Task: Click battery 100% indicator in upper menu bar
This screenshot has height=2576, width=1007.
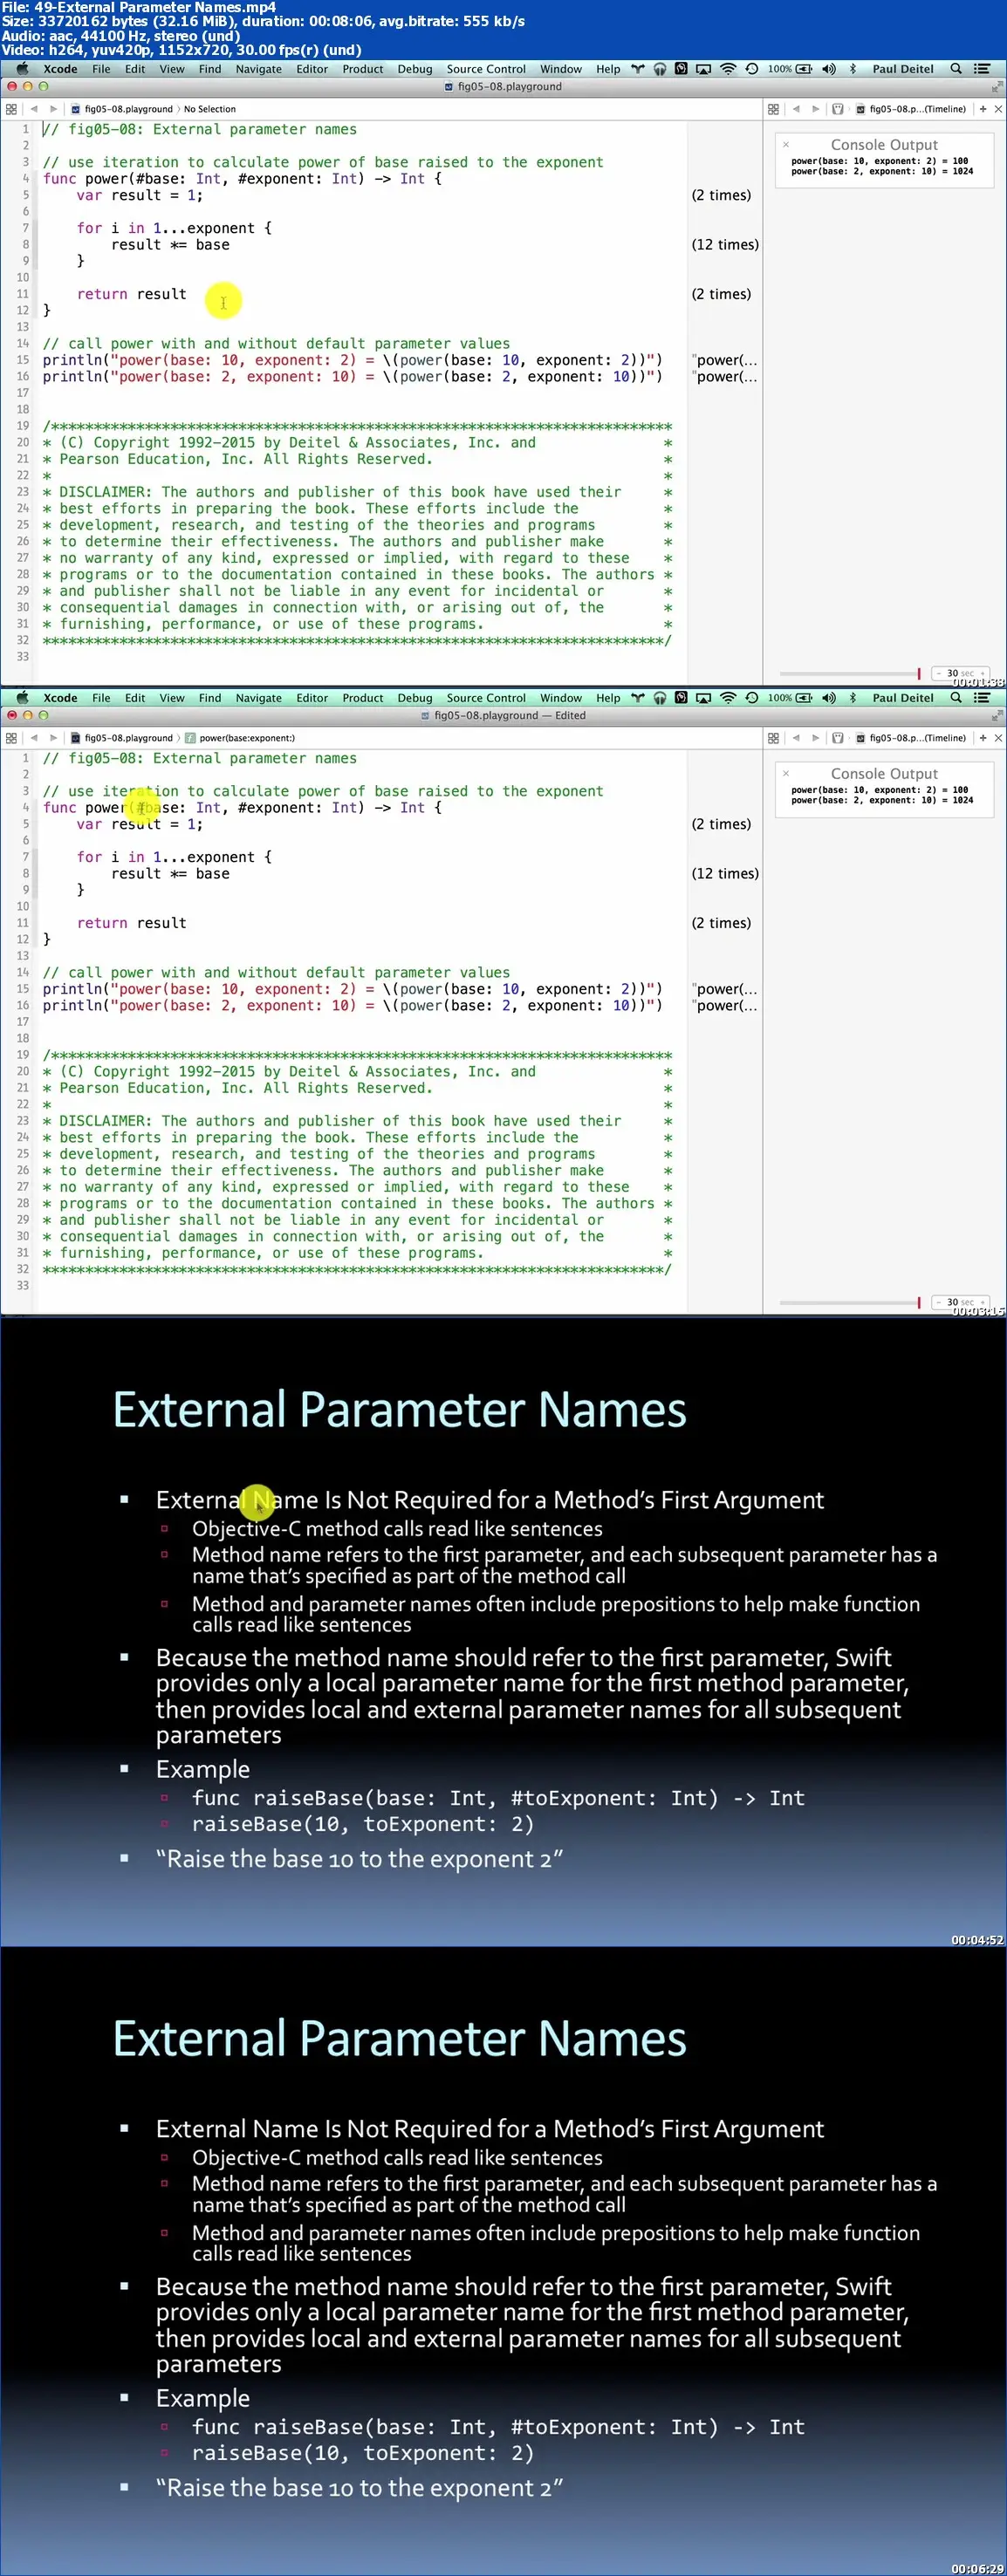Action: point(790,69)
